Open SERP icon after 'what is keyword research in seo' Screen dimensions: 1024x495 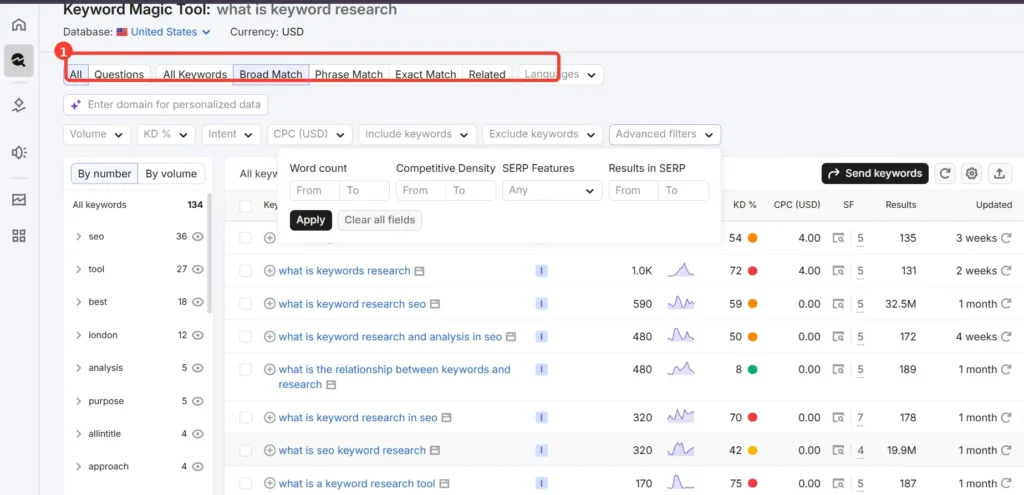(447, 418)
